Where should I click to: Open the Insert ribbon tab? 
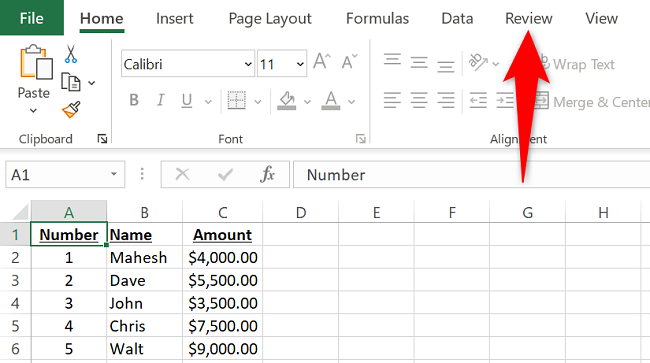(175, 18)
